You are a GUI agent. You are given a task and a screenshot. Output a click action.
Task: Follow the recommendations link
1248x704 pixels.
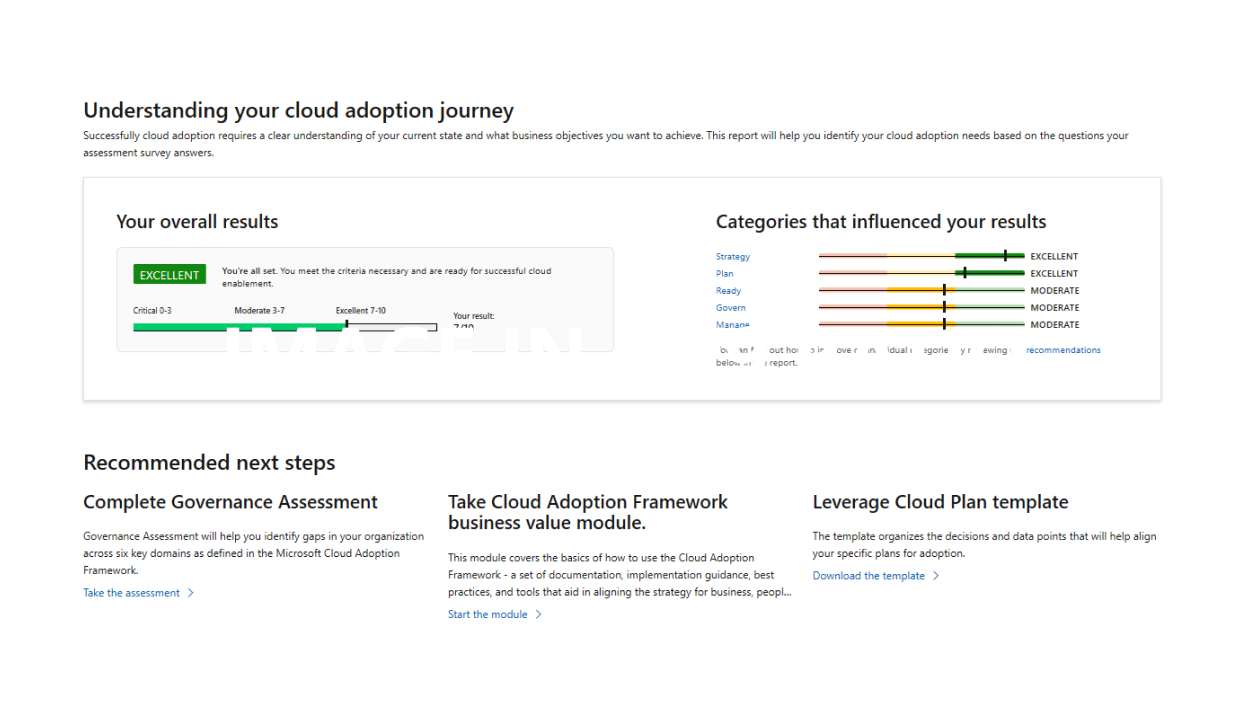point(1062,350)
